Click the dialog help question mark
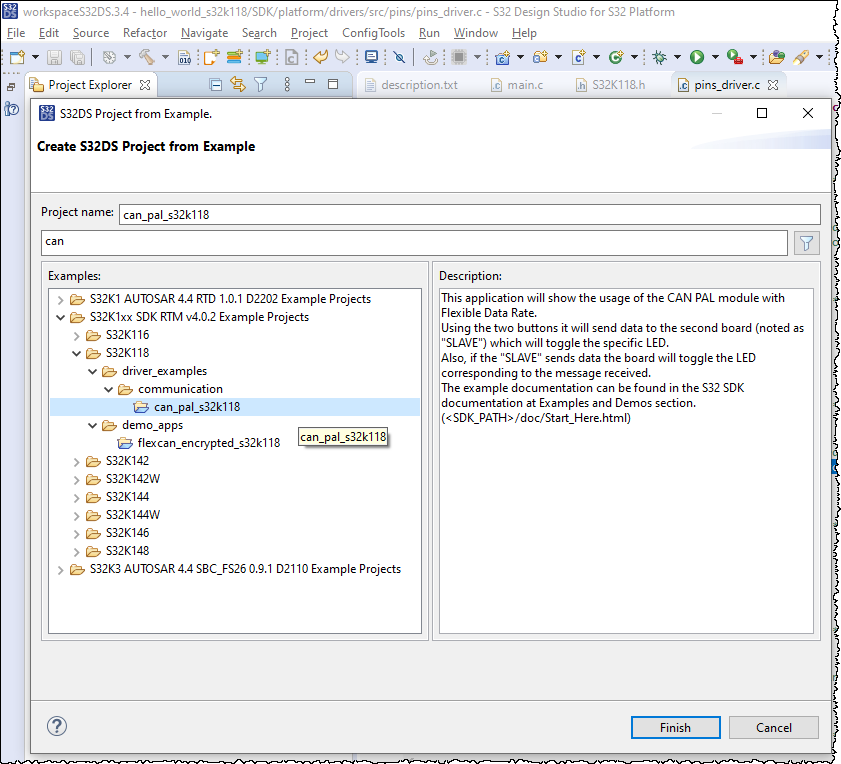This screenshot has height=764, width=841. pyautogui.click(x=57, y=726)
